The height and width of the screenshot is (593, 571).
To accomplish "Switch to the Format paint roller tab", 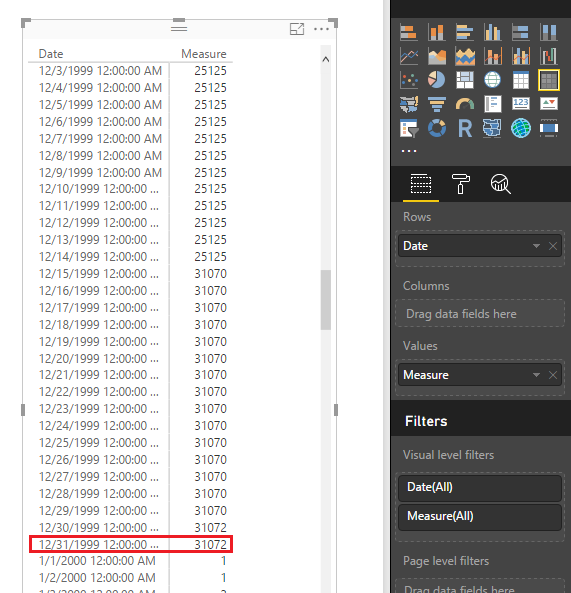I will pyautogui.click(x=461, y=184).
